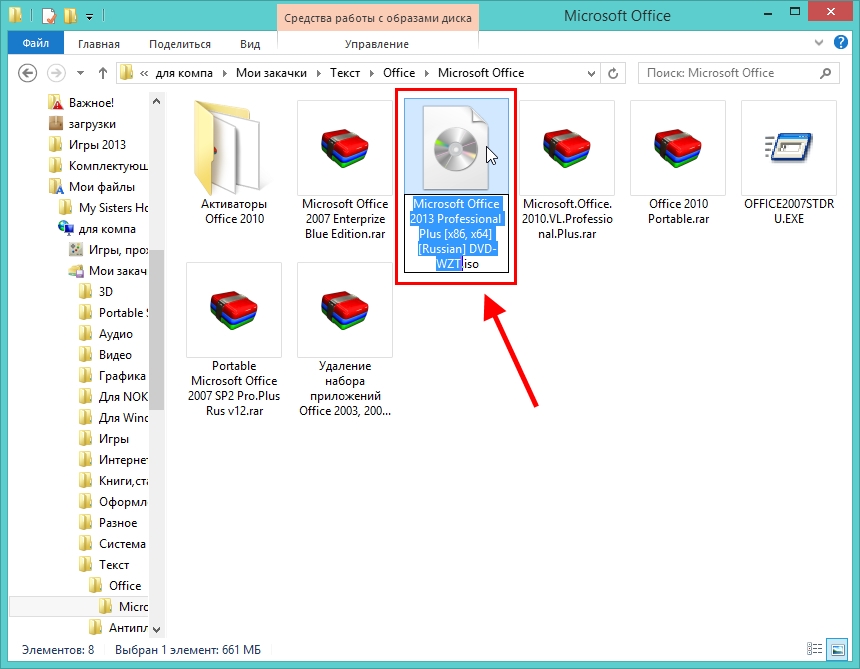The height and width of the screenshot is (669, 860).
Task: Open the Поделиться ribbon tab
Action: tap(180, 44)
